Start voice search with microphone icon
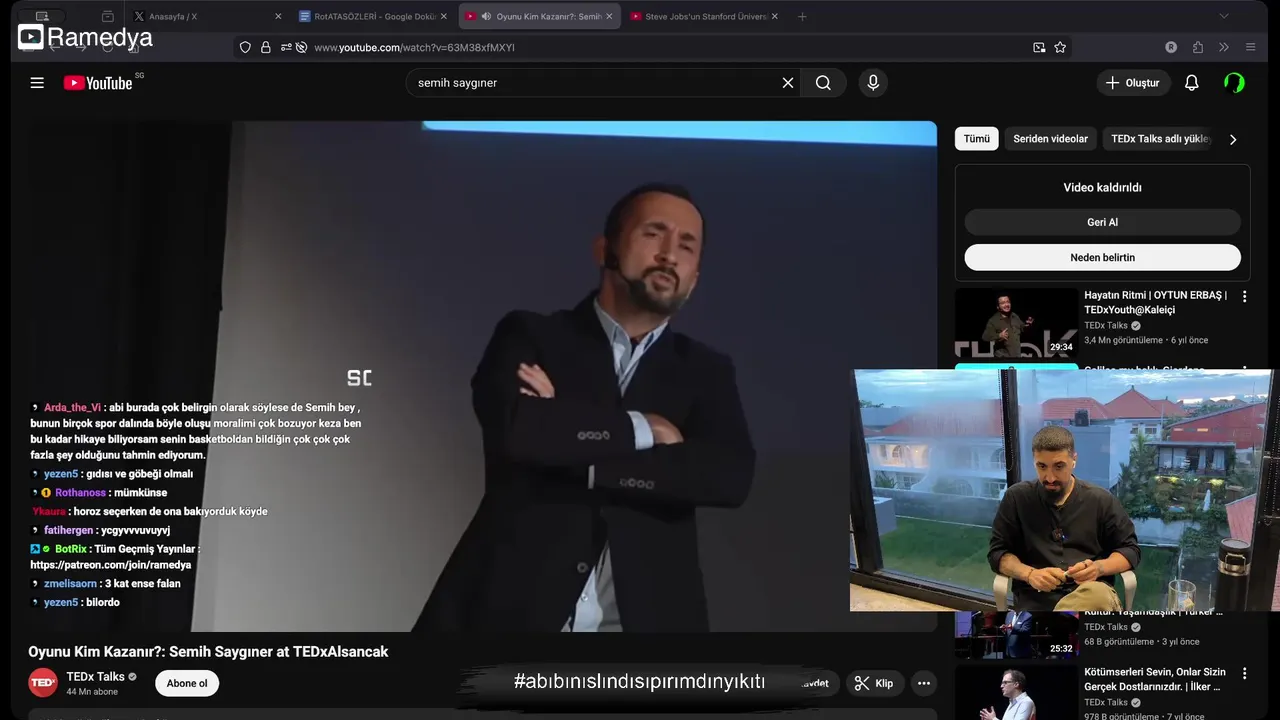 (x=873, y=83)
